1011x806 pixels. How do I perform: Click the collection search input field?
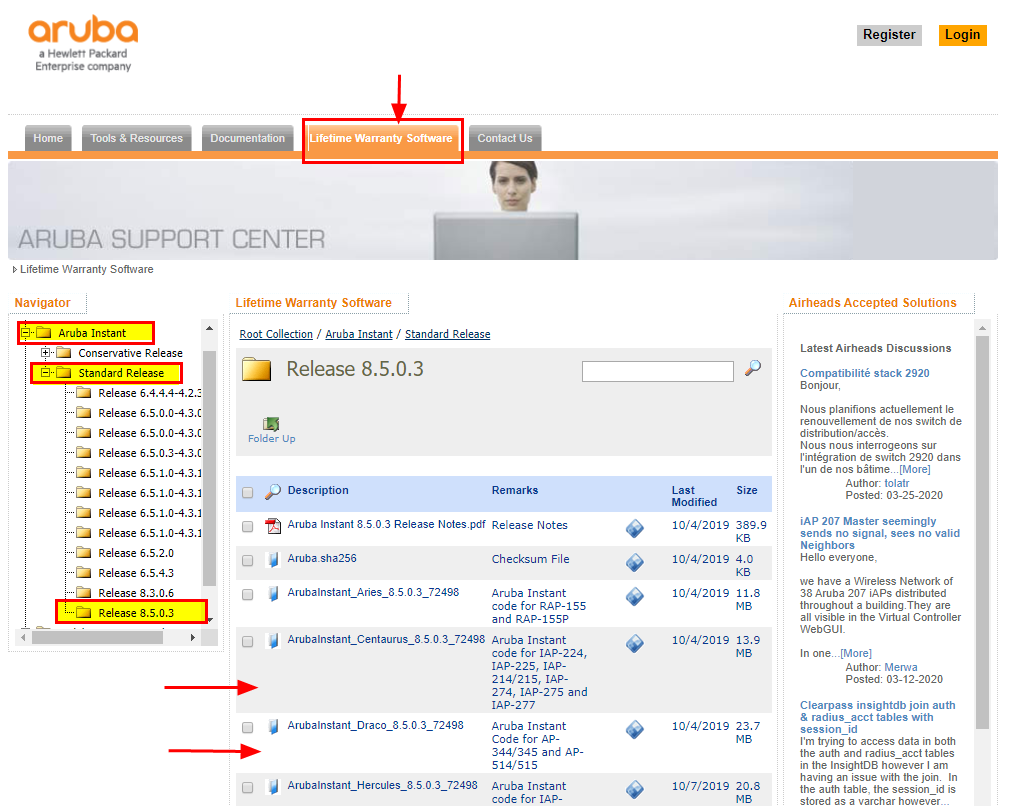pyautogui.click(x=658, y=371)
